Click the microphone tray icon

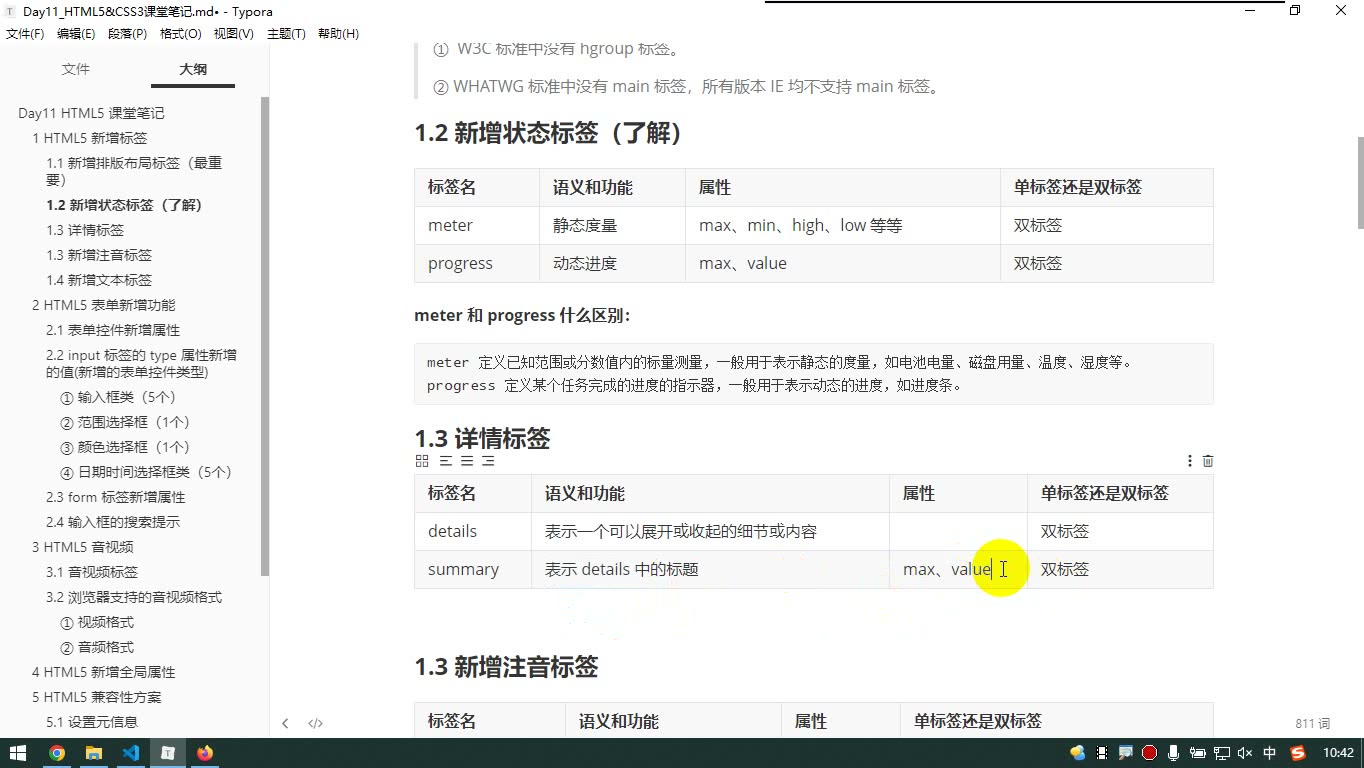coord(1173,753)
